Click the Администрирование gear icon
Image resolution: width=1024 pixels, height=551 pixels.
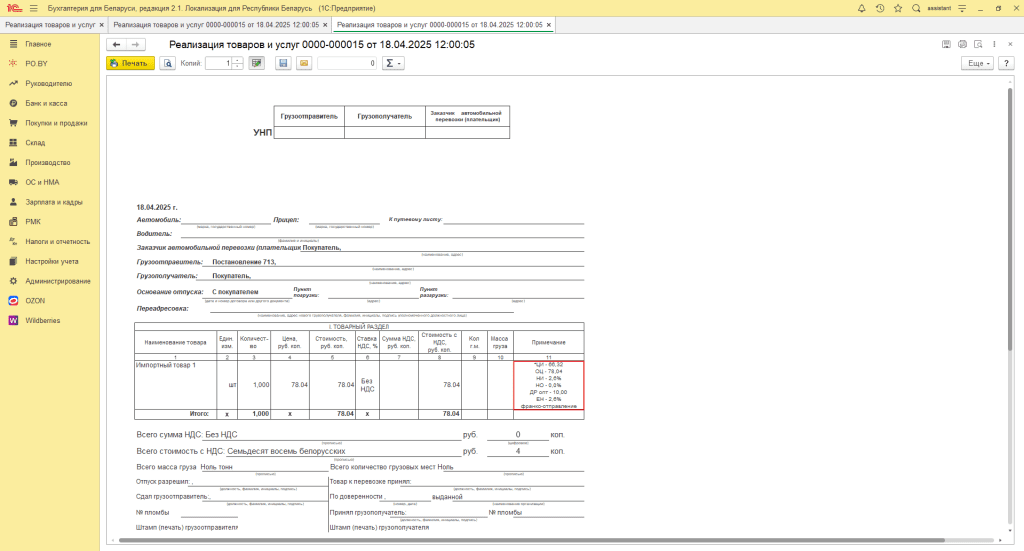13,281
